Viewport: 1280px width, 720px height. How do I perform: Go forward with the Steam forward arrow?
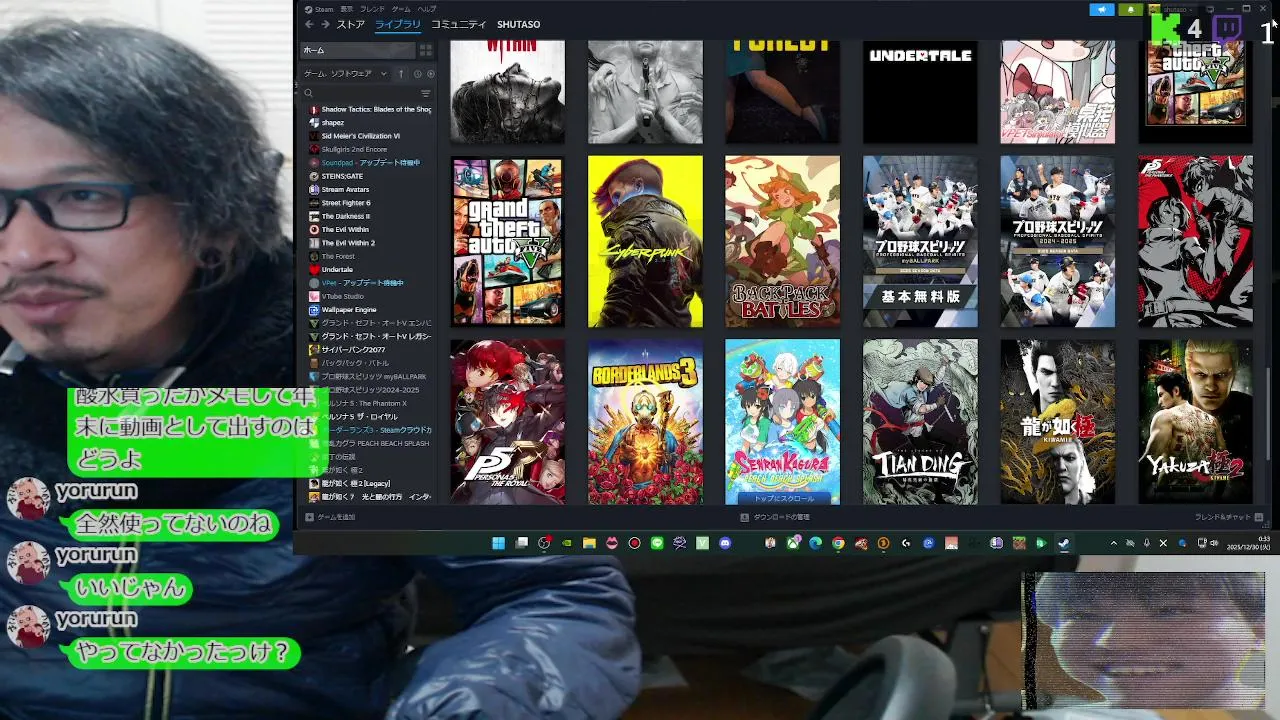coord(325,24)
